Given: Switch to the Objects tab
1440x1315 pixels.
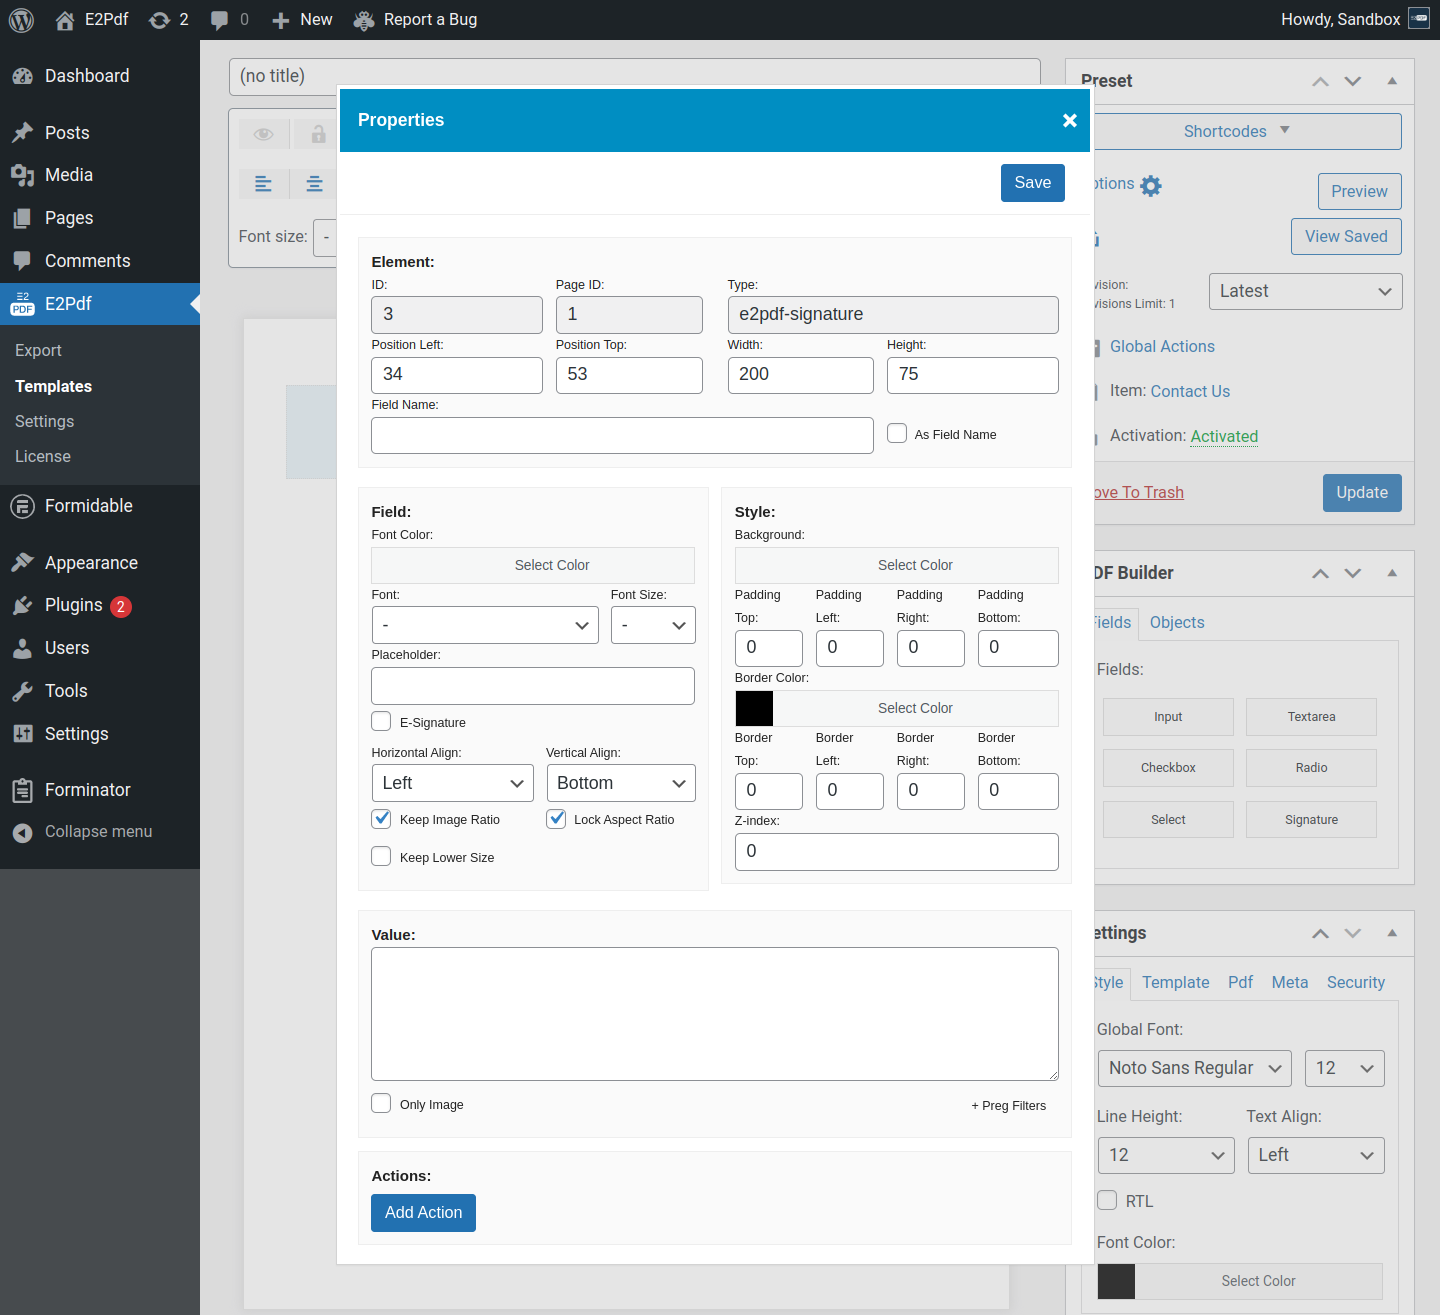Looking at the screenshot, I should 1176,622.
